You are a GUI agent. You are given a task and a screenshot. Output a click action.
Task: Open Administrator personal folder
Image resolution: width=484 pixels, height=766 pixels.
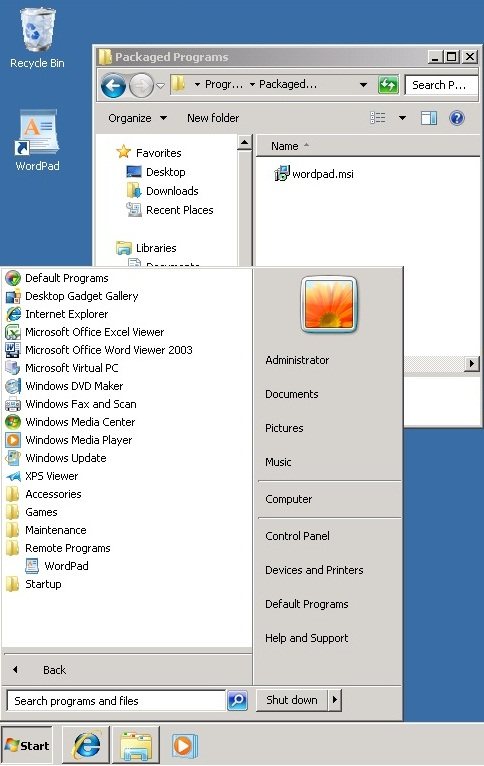[297, 361]
